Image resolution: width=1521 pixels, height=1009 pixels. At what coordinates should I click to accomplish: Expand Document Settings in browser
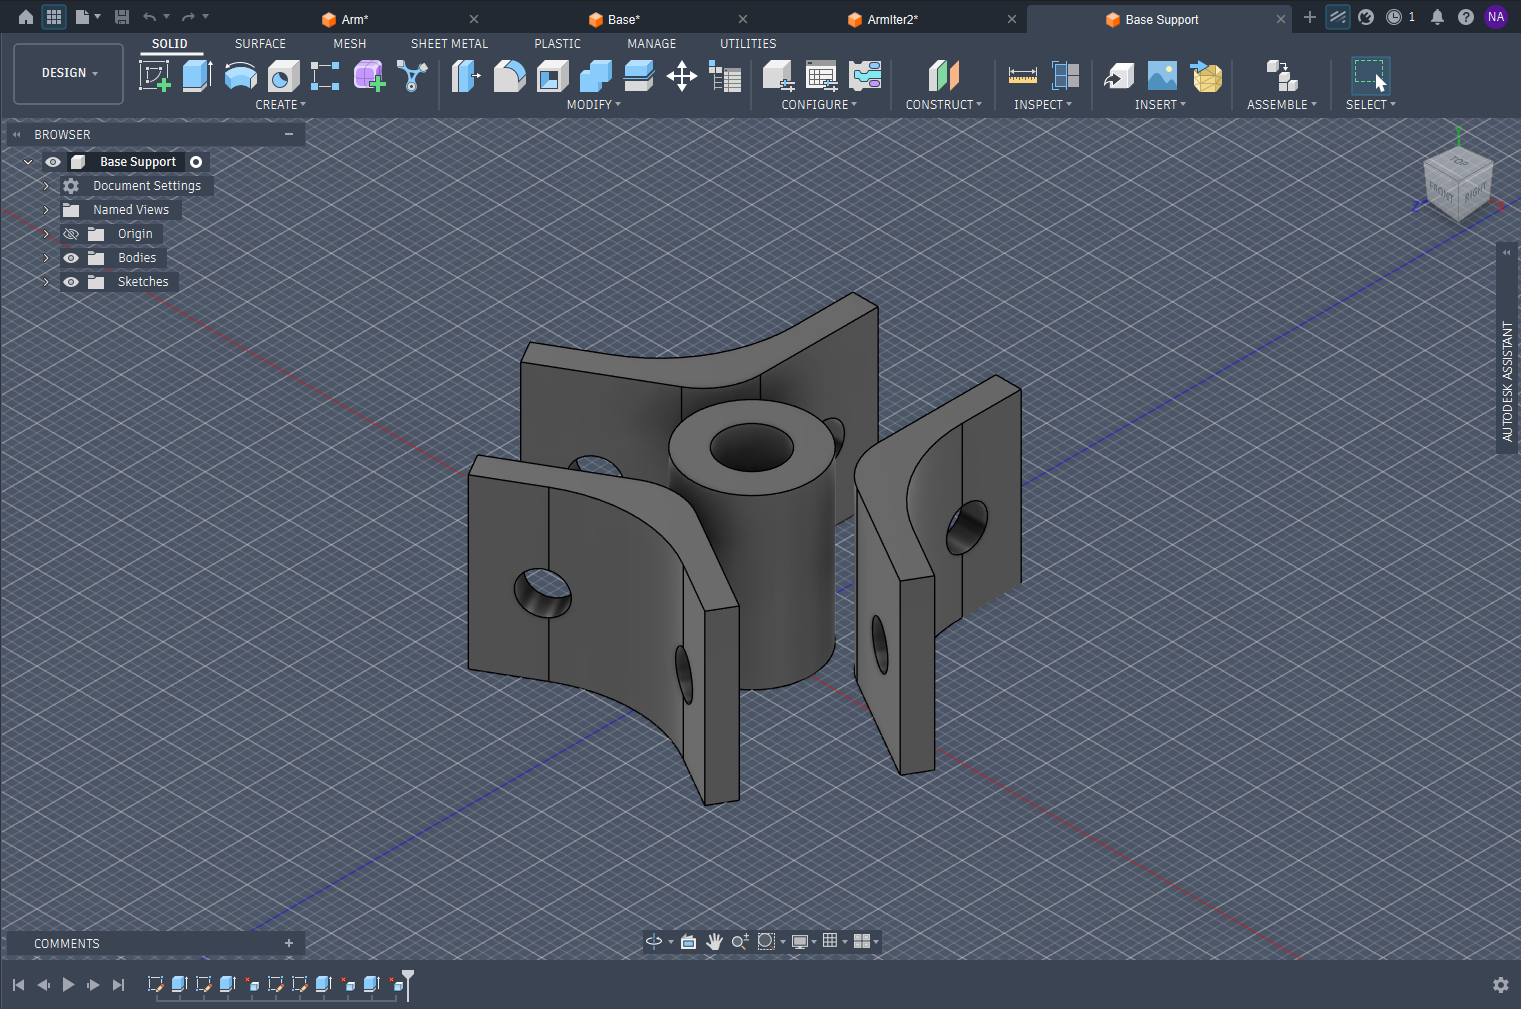point(46,186)
